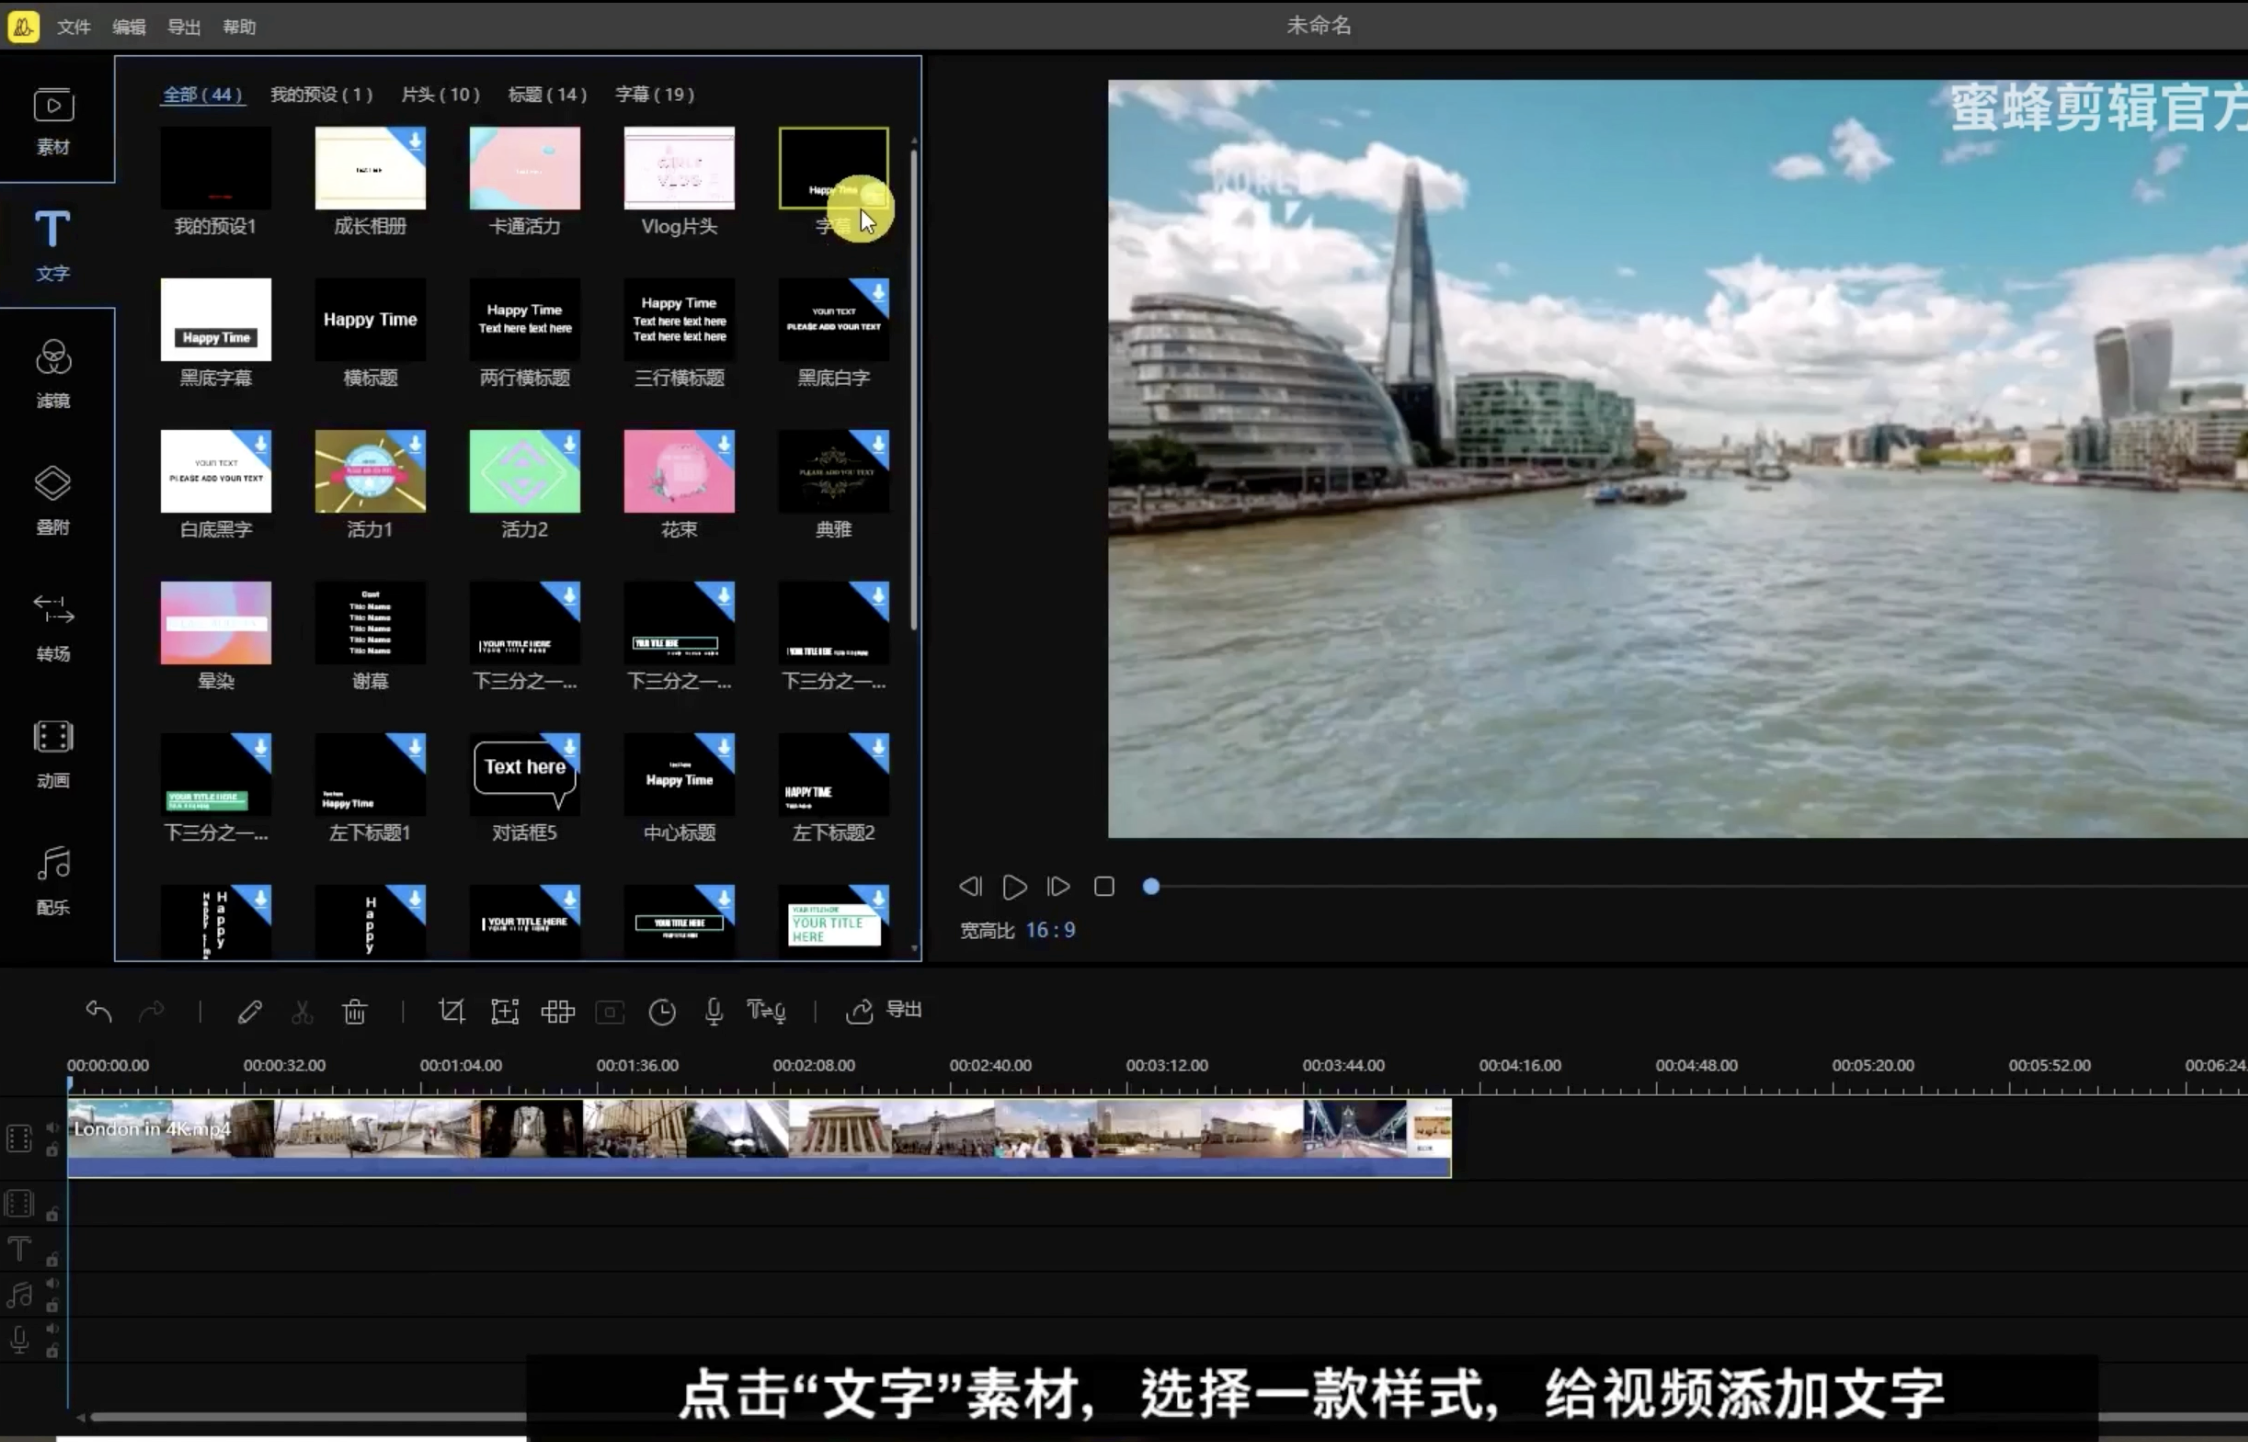Open the 导出 menu in menu bar
Viewport: 2248px width, 1442px height.
pos(184,27)
